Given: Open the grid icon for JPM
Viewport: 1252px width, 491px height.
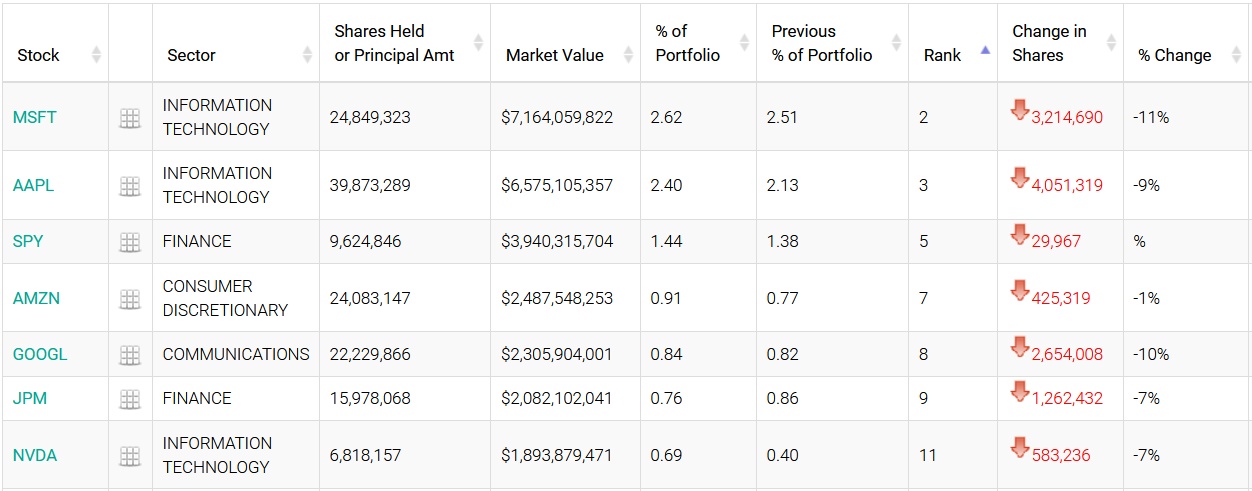Looking at the screenshot, I should (130, 399).
